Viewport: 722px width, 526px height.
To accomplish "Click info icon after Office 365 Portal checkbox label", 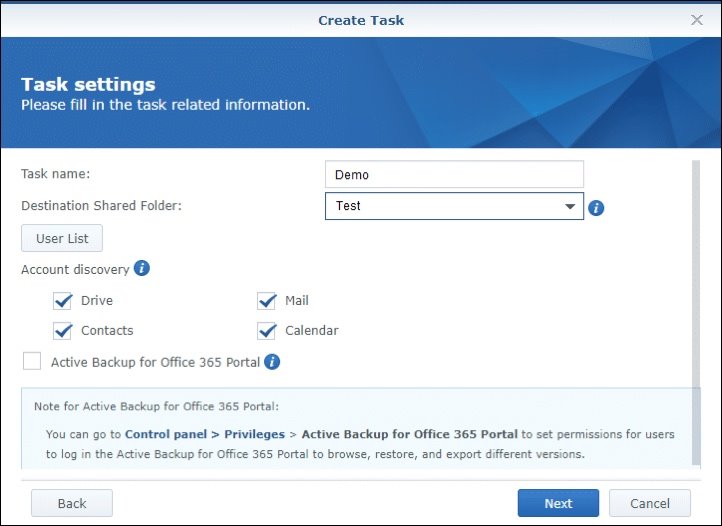I will pos(272,362).
